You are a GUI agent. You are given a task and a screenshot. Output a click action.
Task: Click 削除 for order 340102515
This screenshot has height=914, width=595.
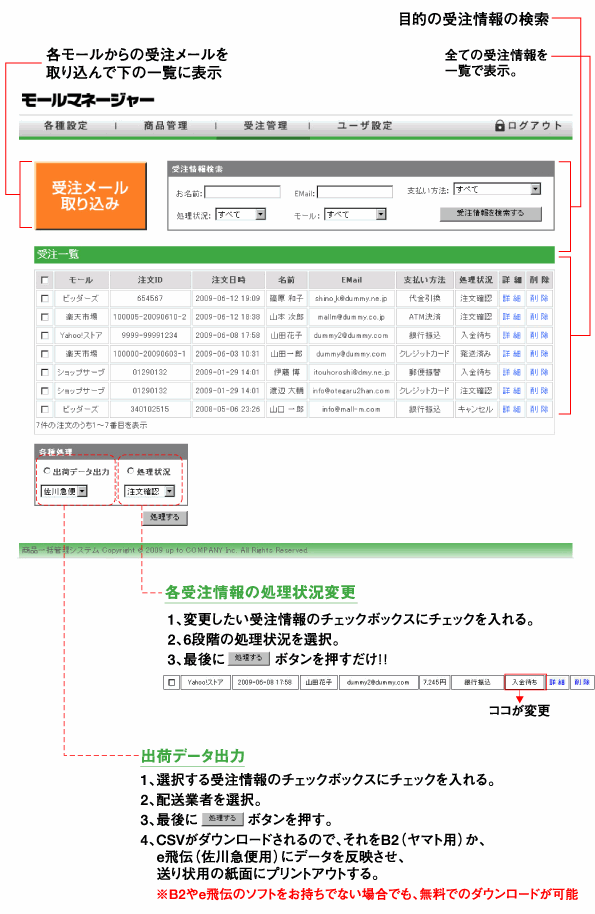(539, 409)
